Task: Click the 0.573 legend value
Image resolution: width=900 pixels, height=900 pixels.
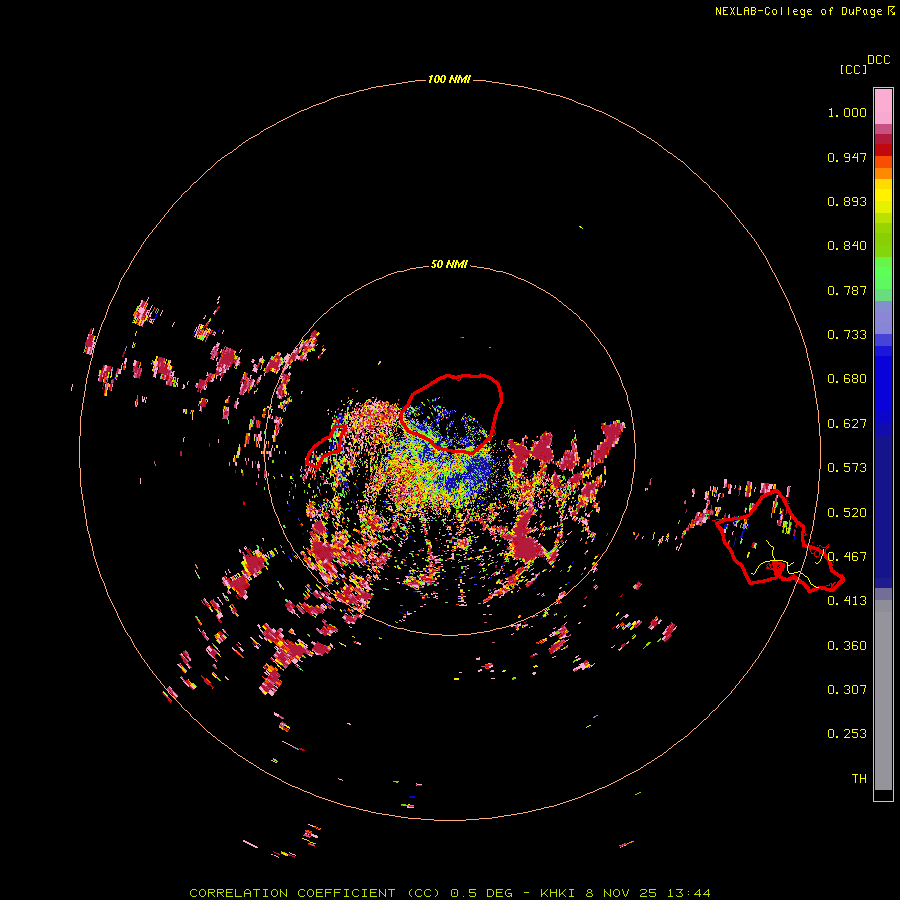Action: (847, 468)
